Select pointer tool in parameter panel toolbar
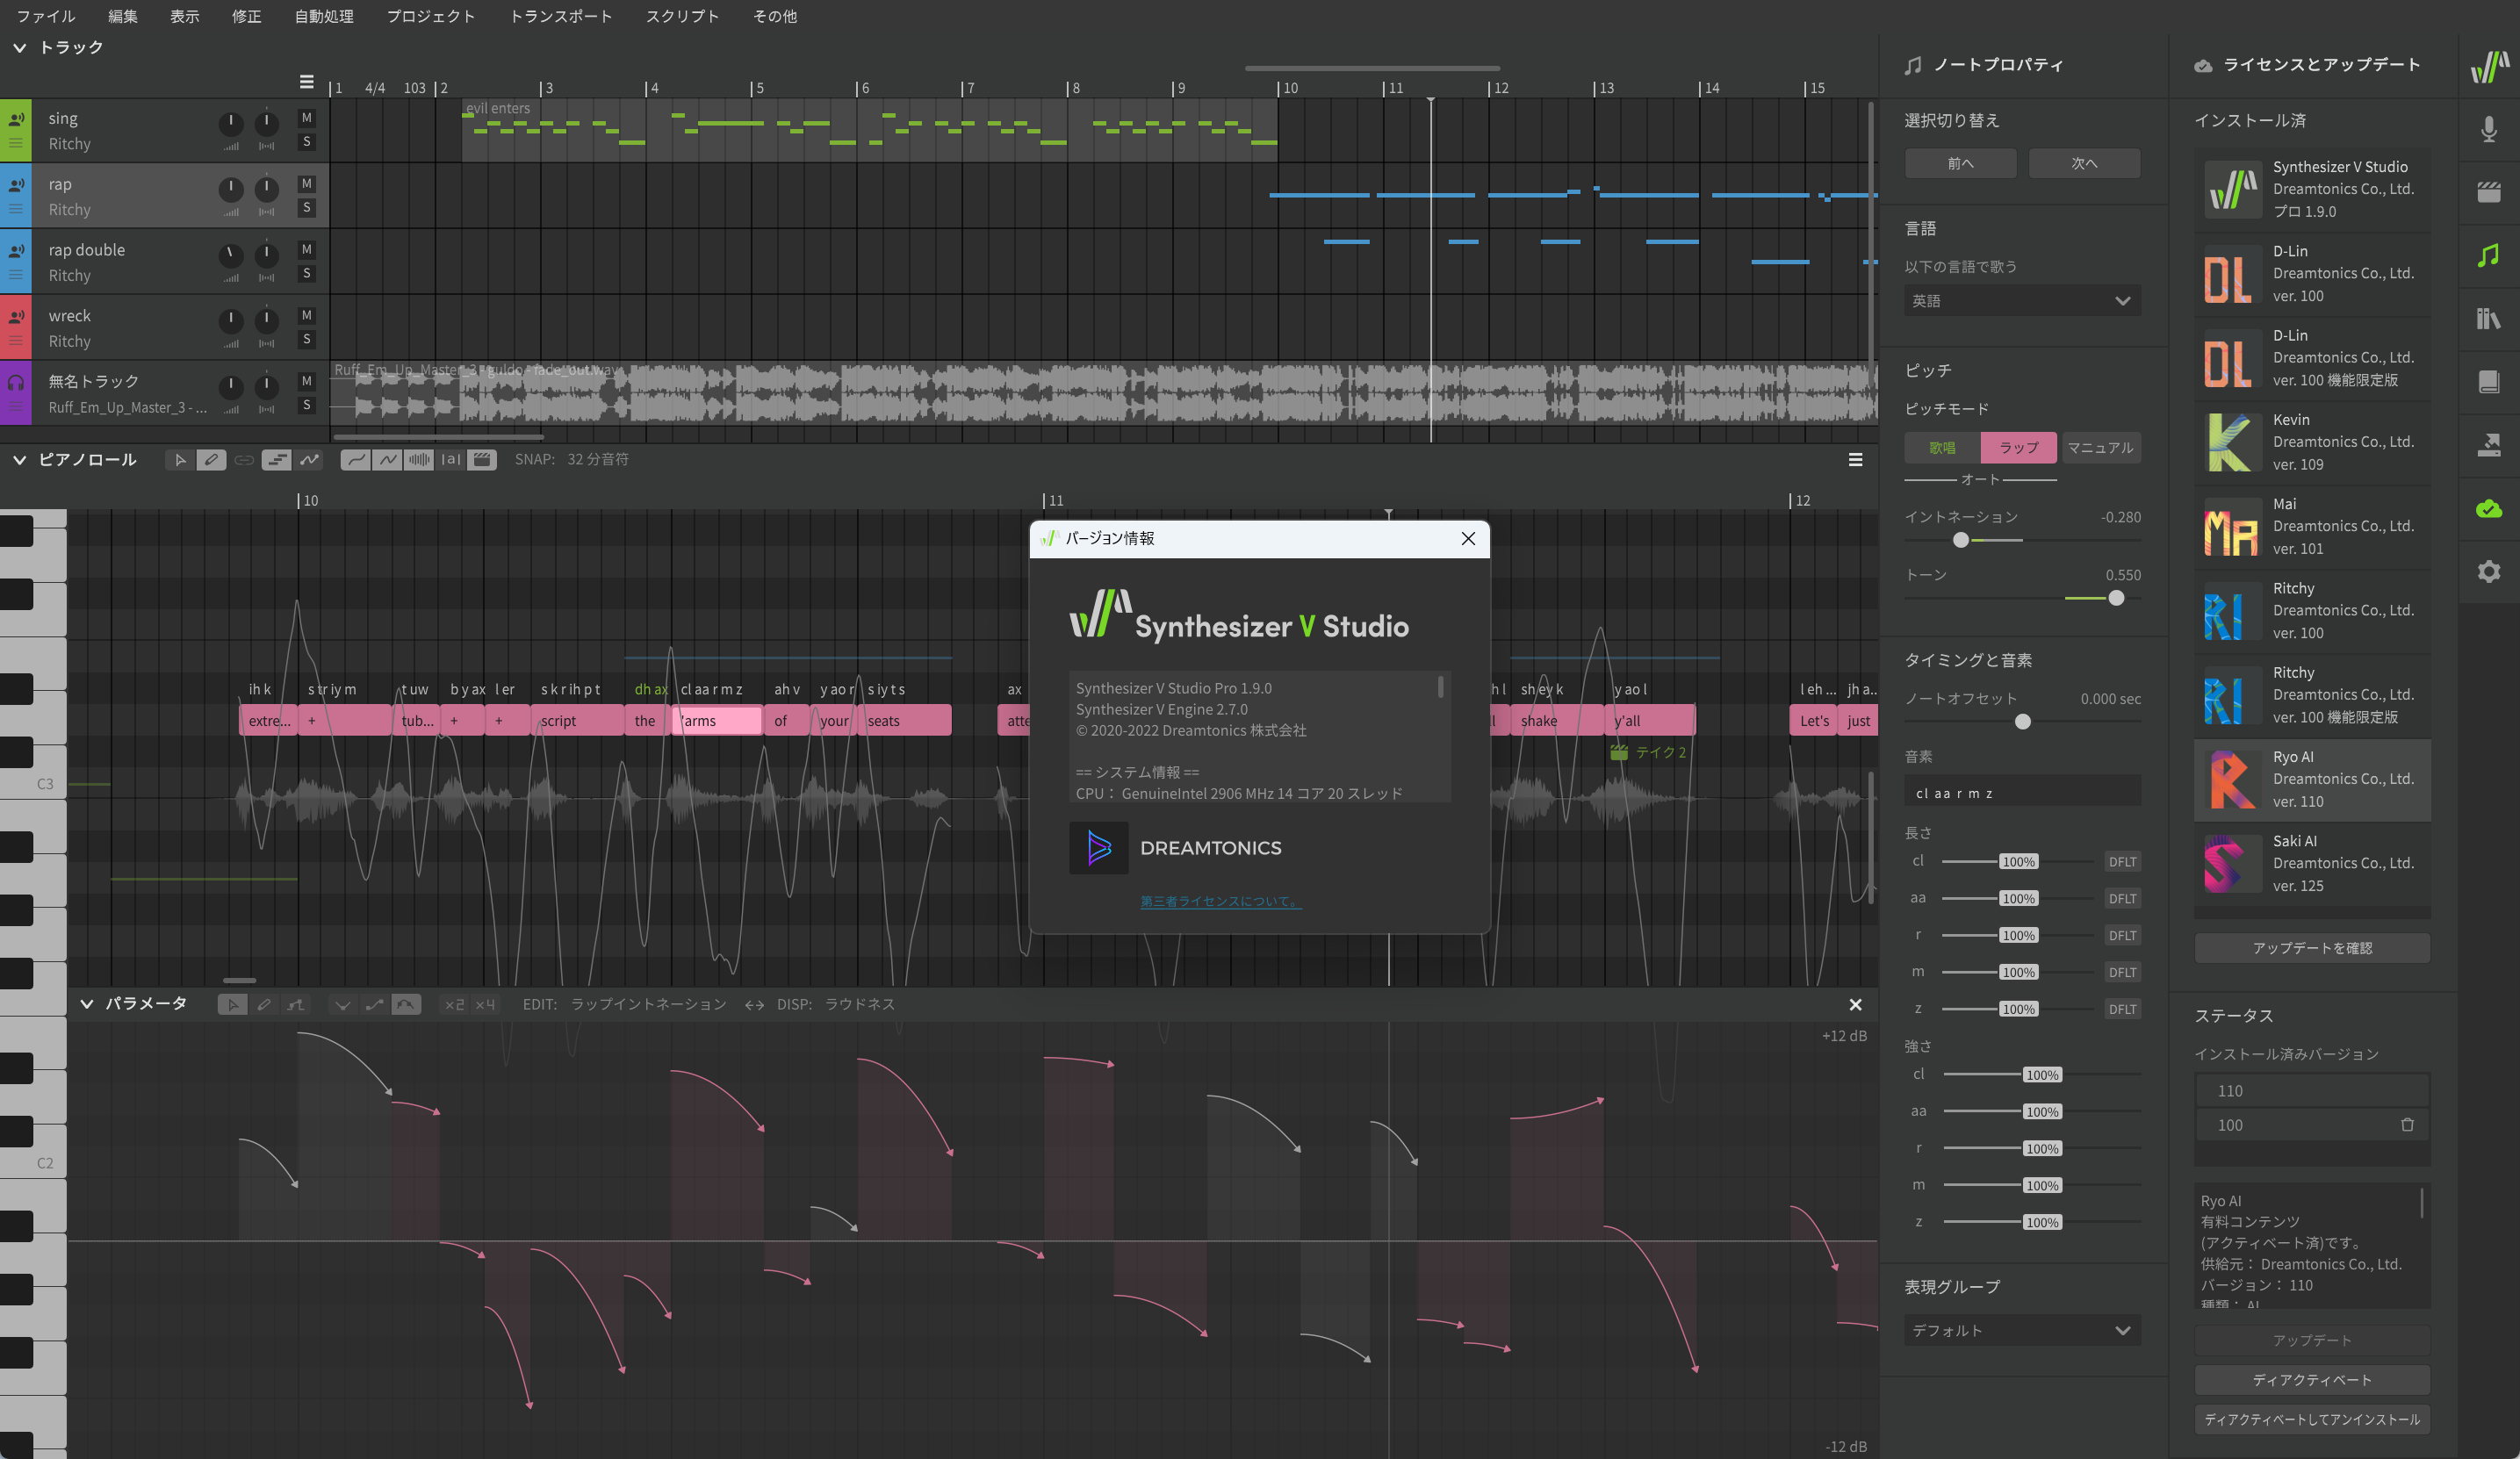2520x1459 pixels. click(233, 1004)
